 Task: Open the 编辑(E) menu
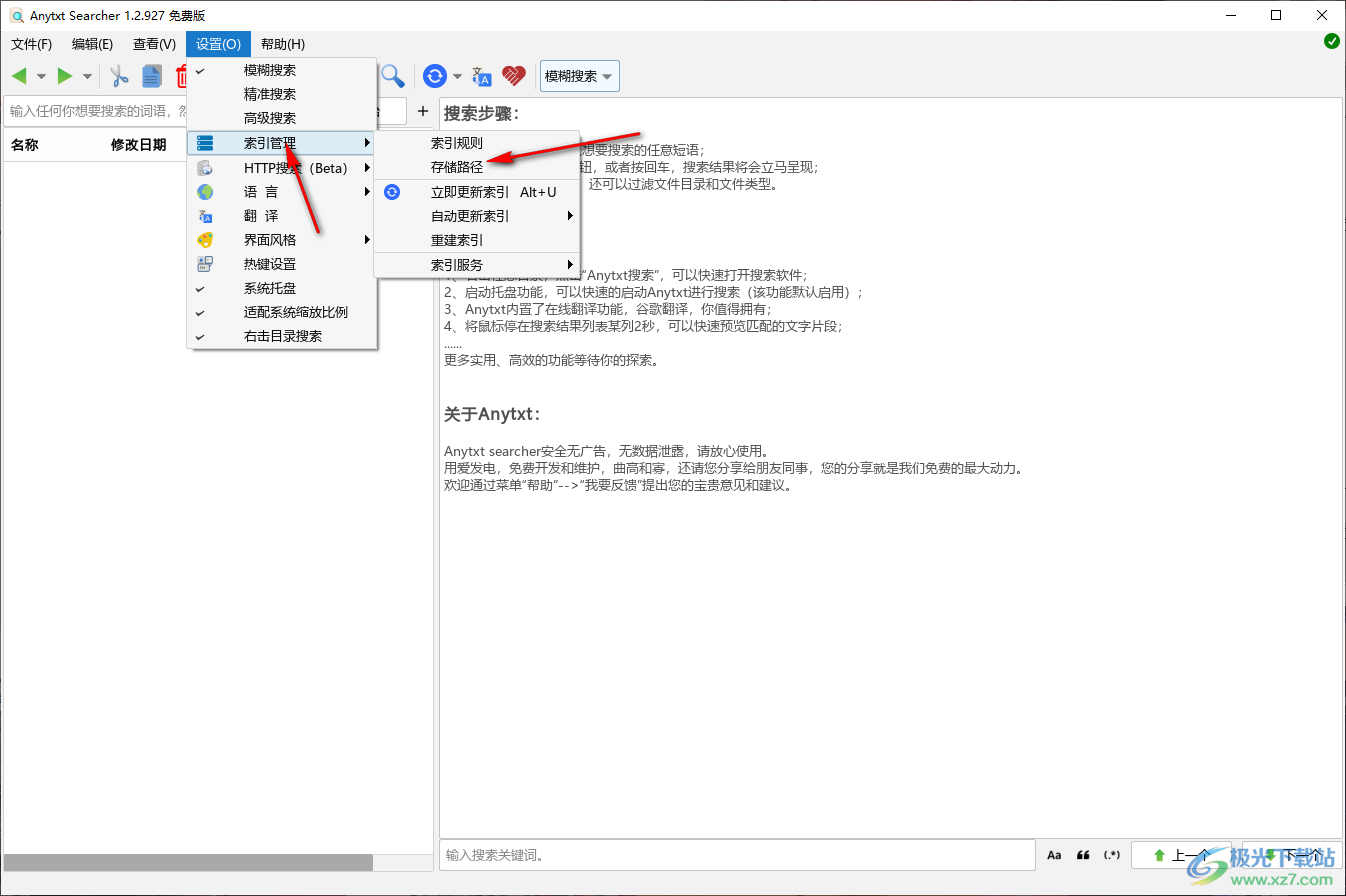click(x=93, y=44)
